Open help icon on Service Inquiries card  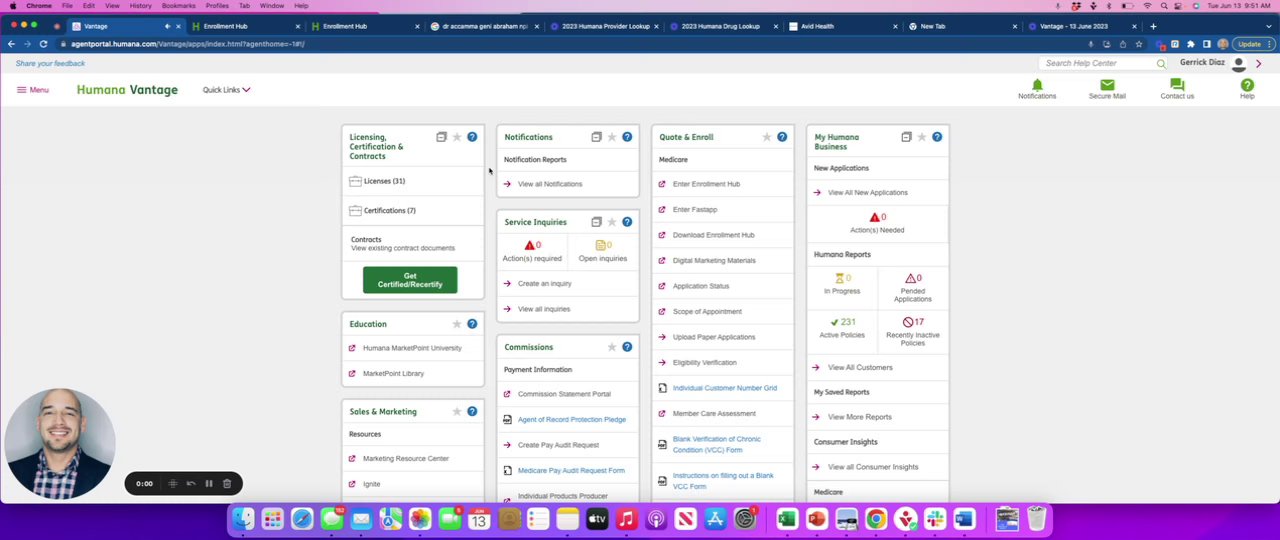pos(627,222)
